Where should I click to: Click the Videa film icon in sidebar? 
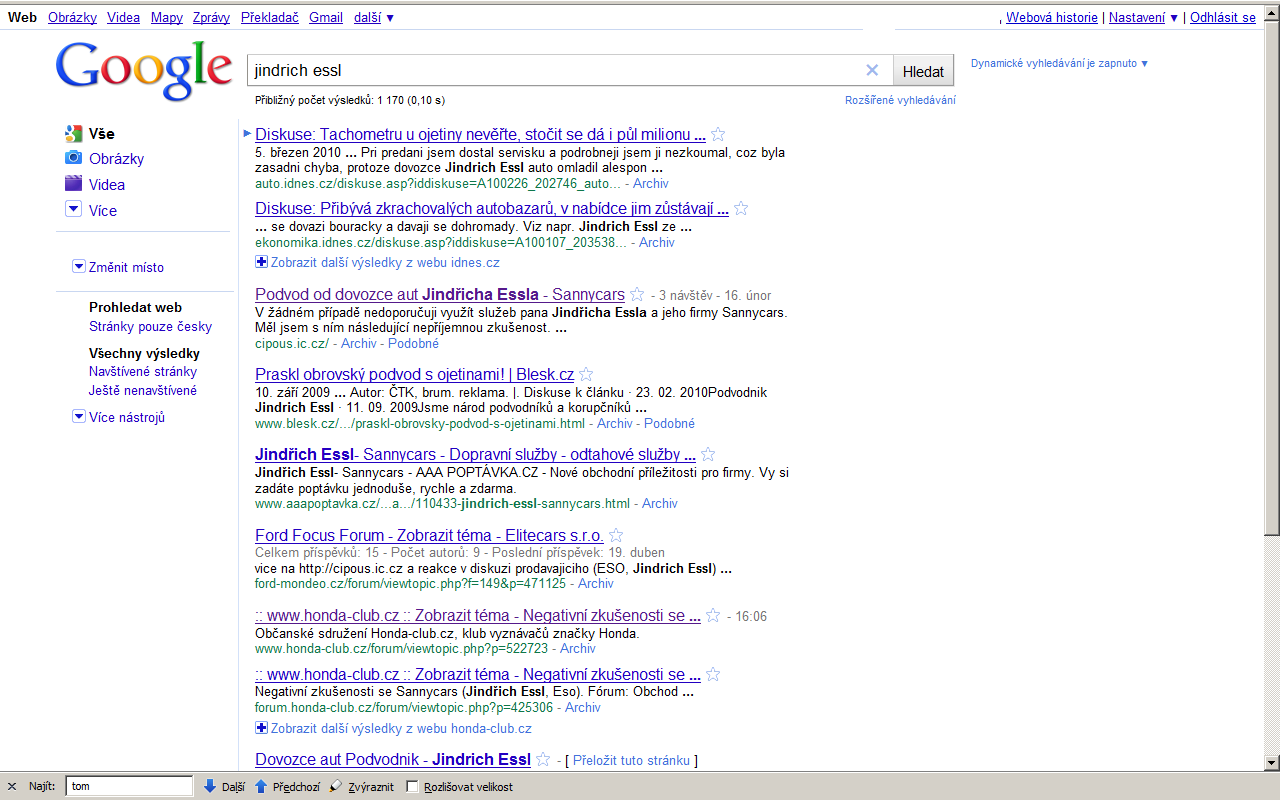pyautogui.click(x=73, y=184)
